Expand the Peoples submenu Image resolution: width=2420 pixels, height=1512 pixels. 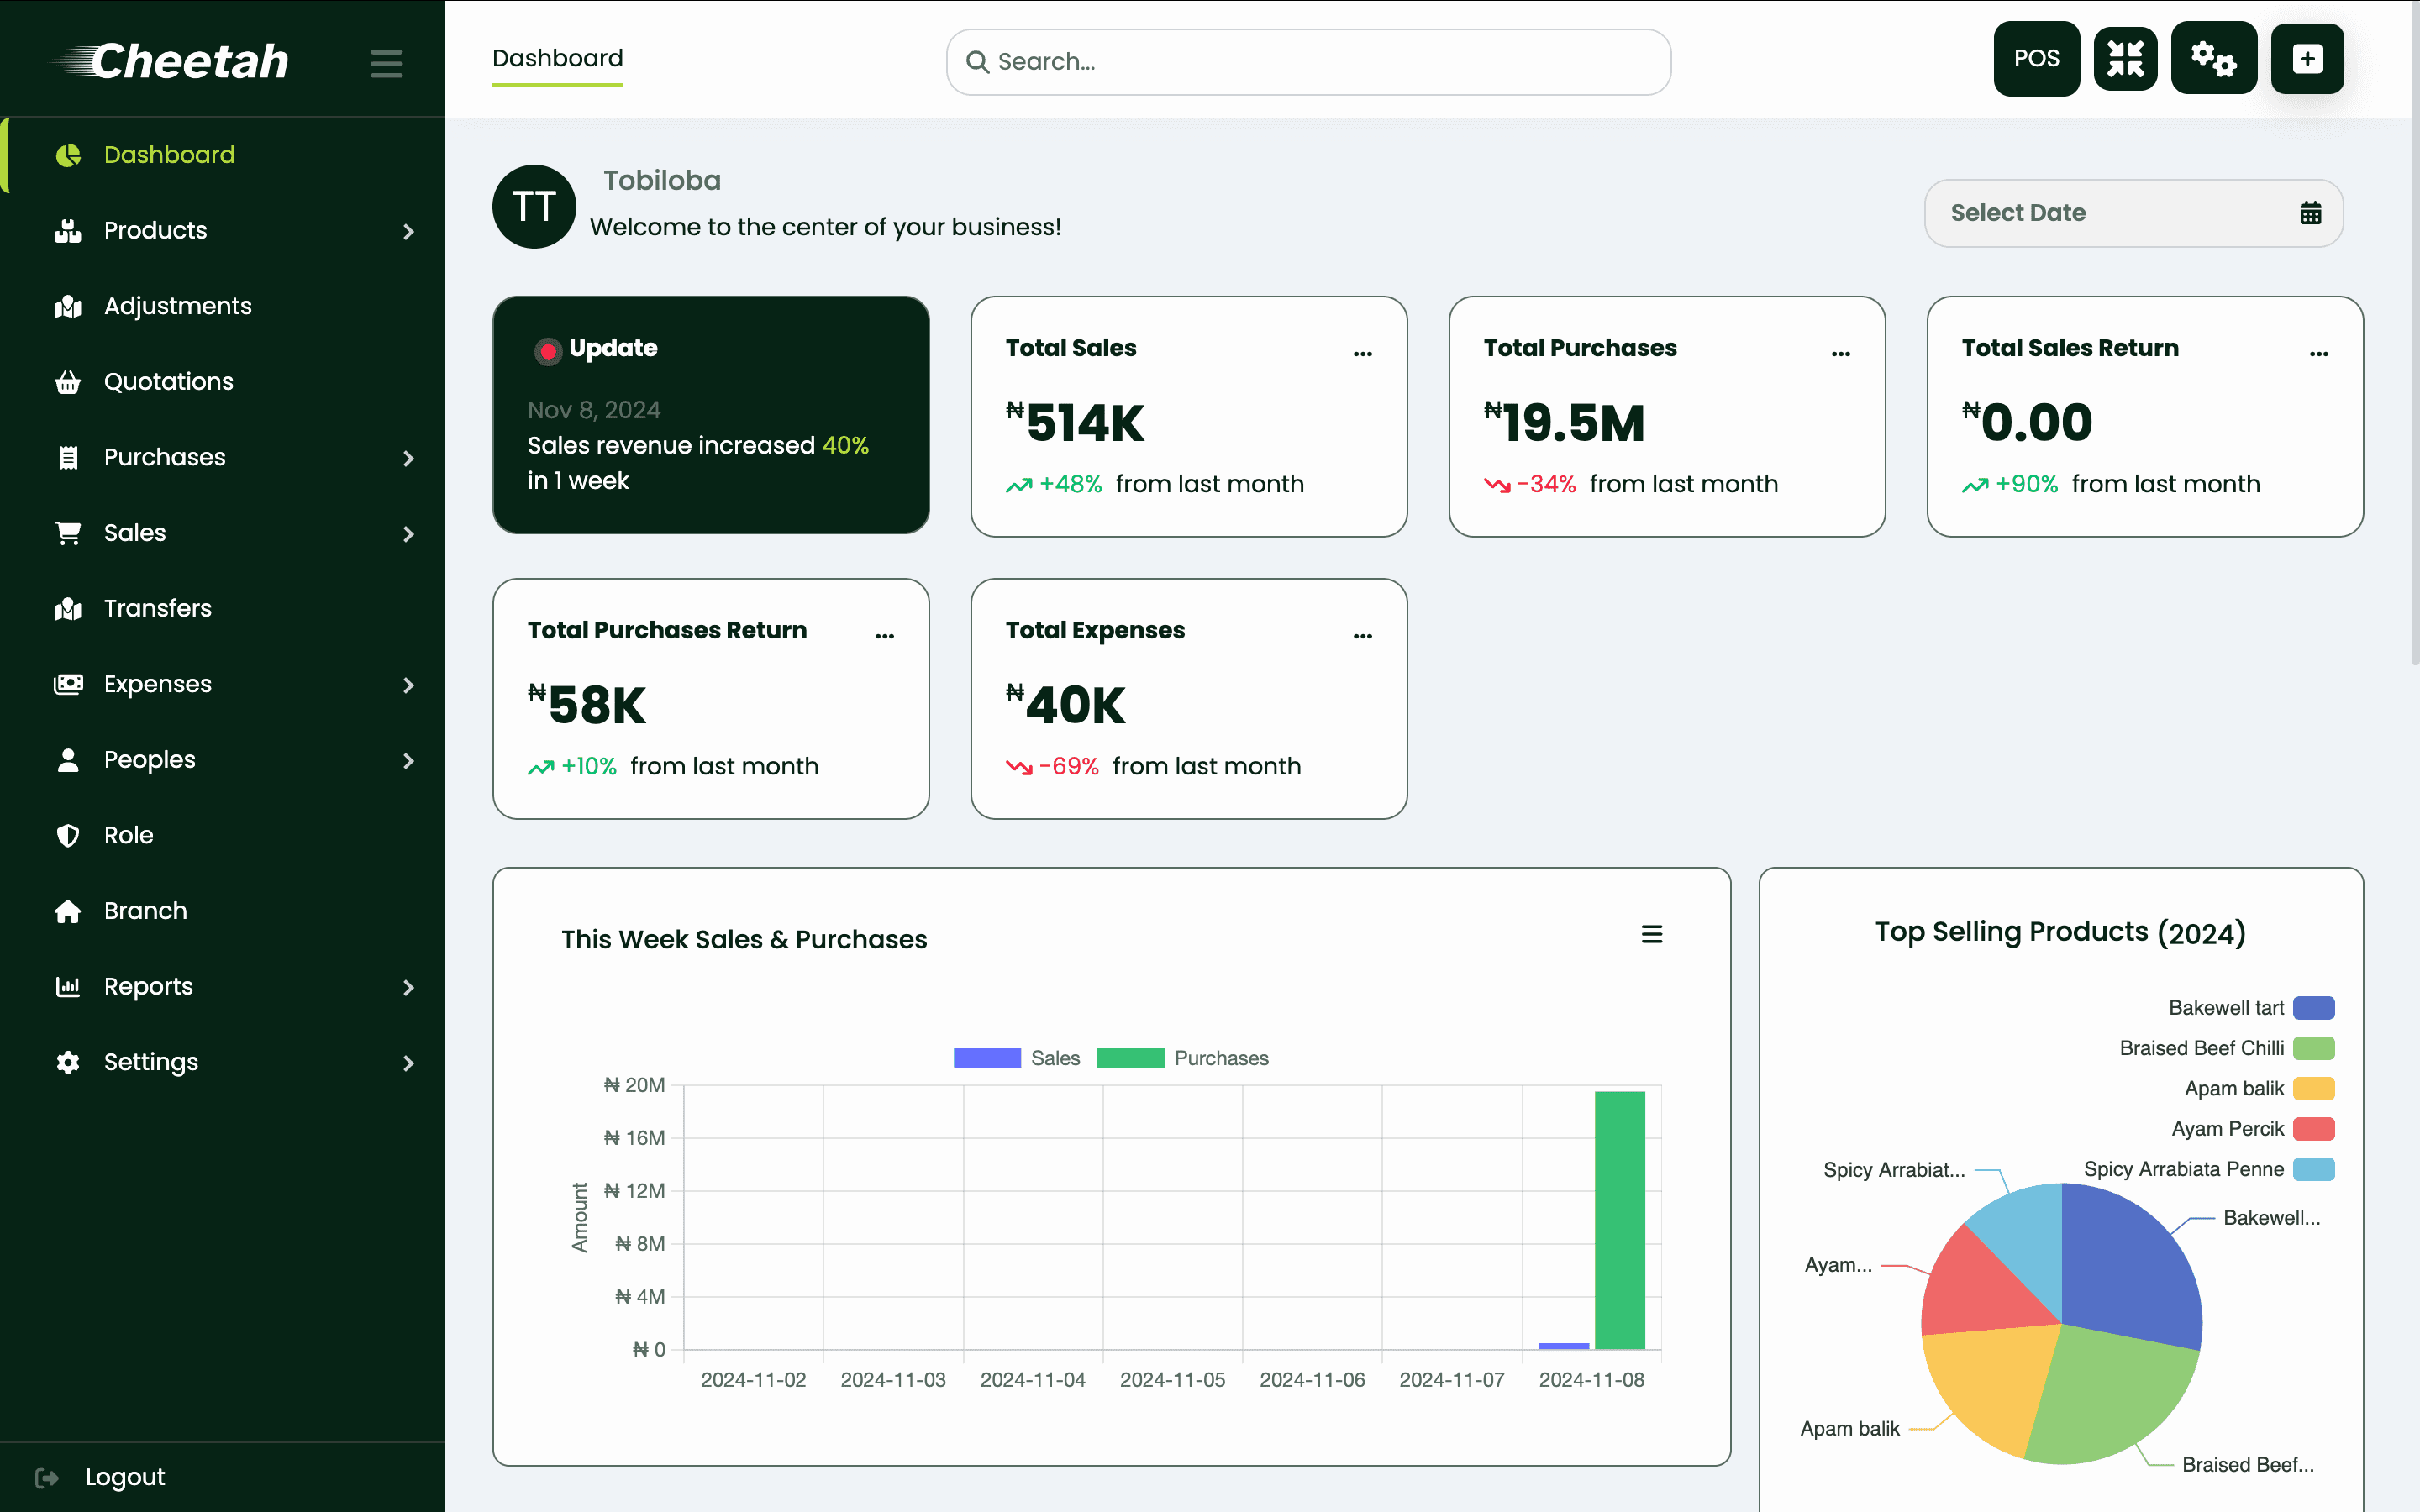(409, 760)
